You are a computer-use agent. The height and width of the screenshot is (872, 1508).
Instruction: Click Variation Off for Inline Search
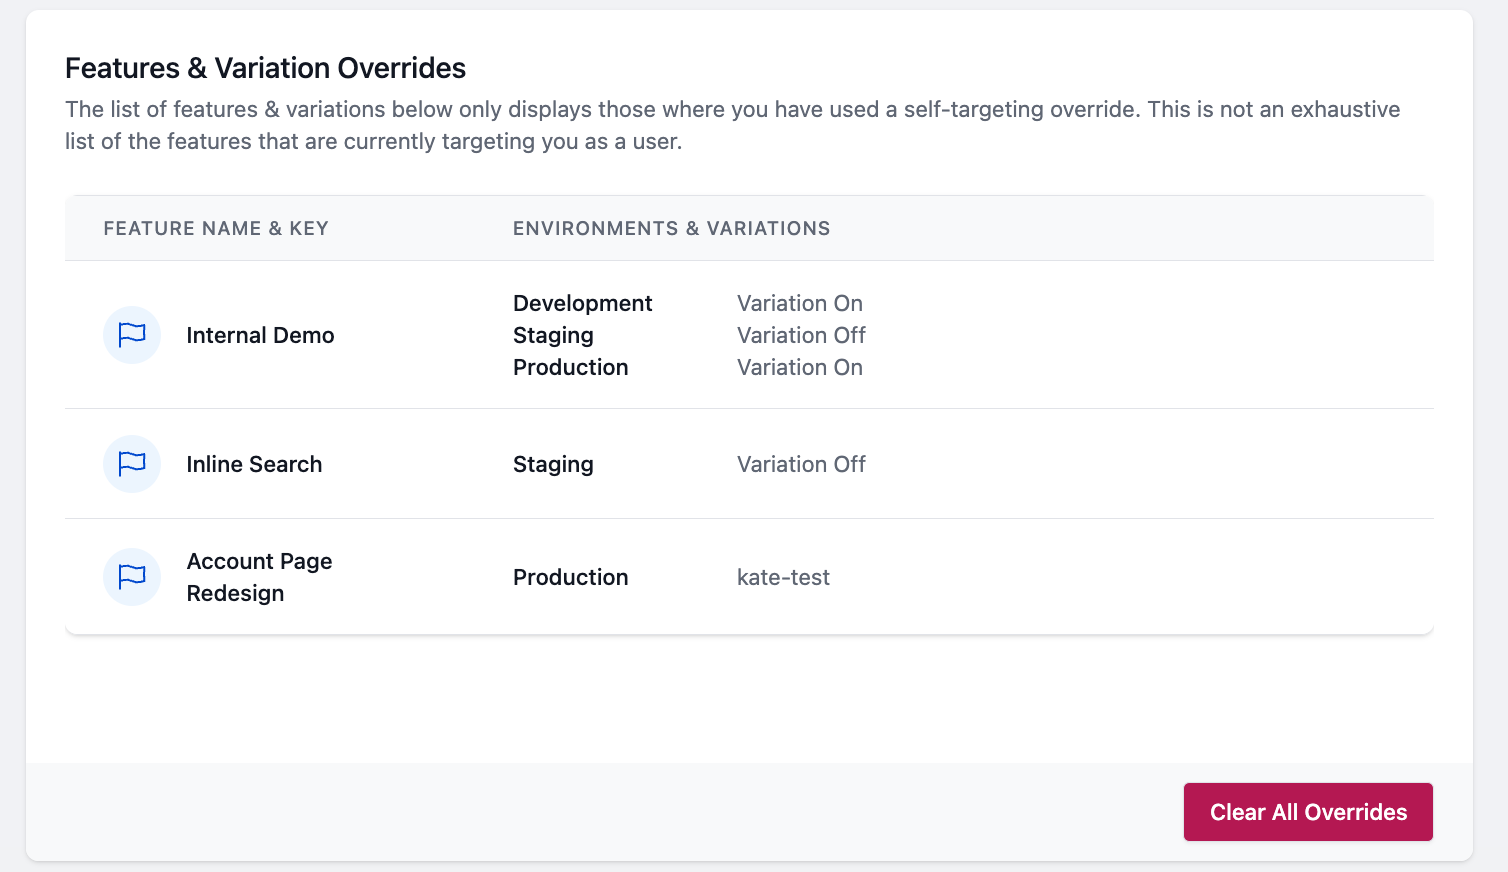pyautogui.click(x=801, y=464)
